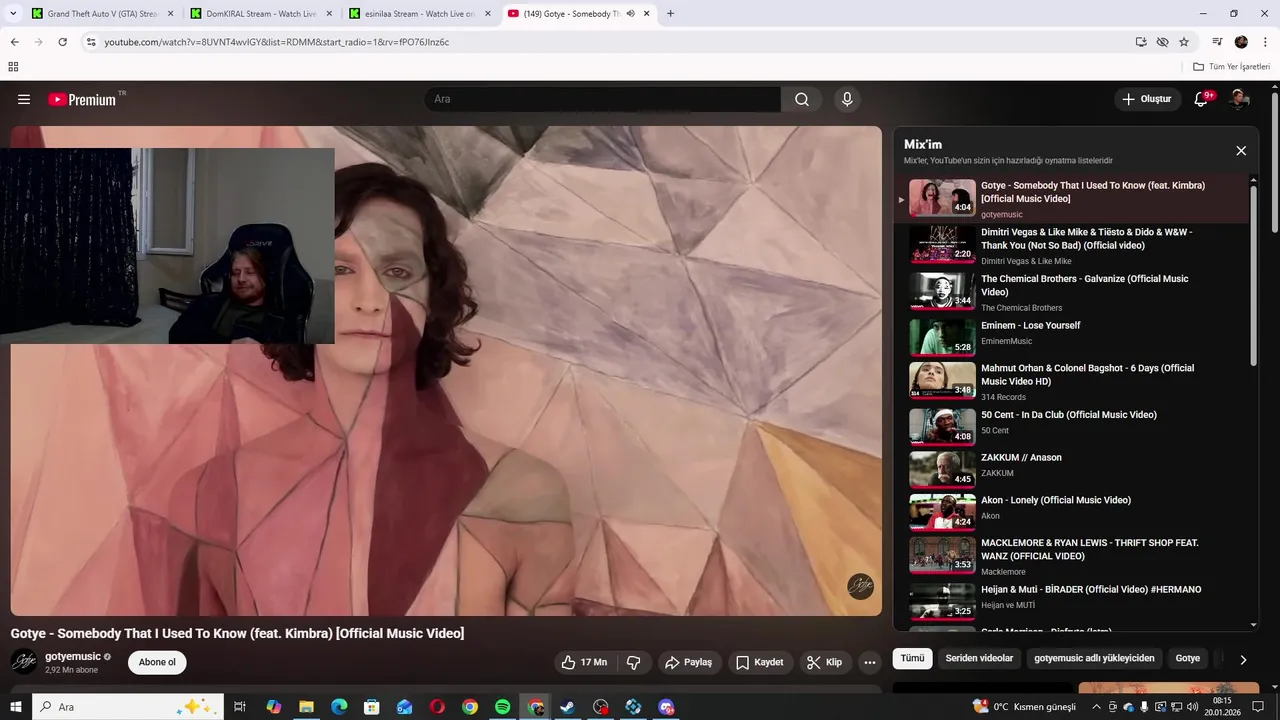
Task: Focus the YouTube Ara search field
Action: click(602, 99)
